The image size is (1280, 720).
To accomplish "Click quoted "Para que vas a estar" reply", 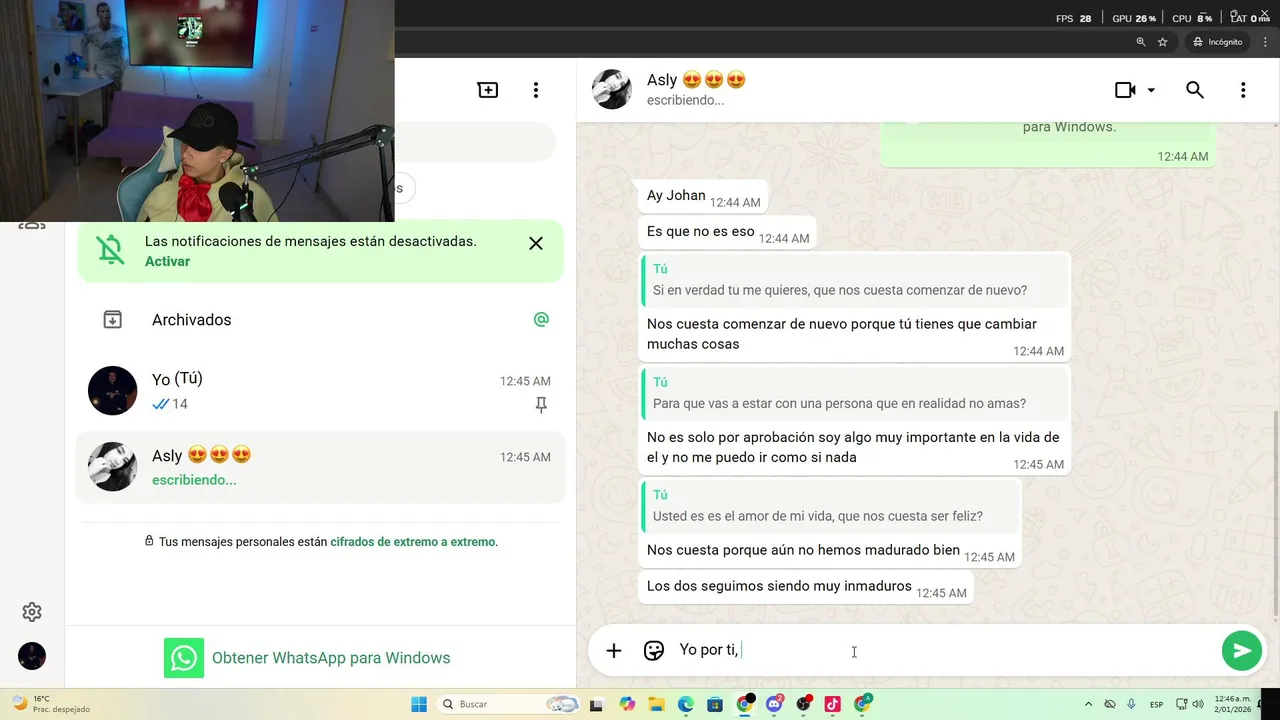I will coord(855,394).
